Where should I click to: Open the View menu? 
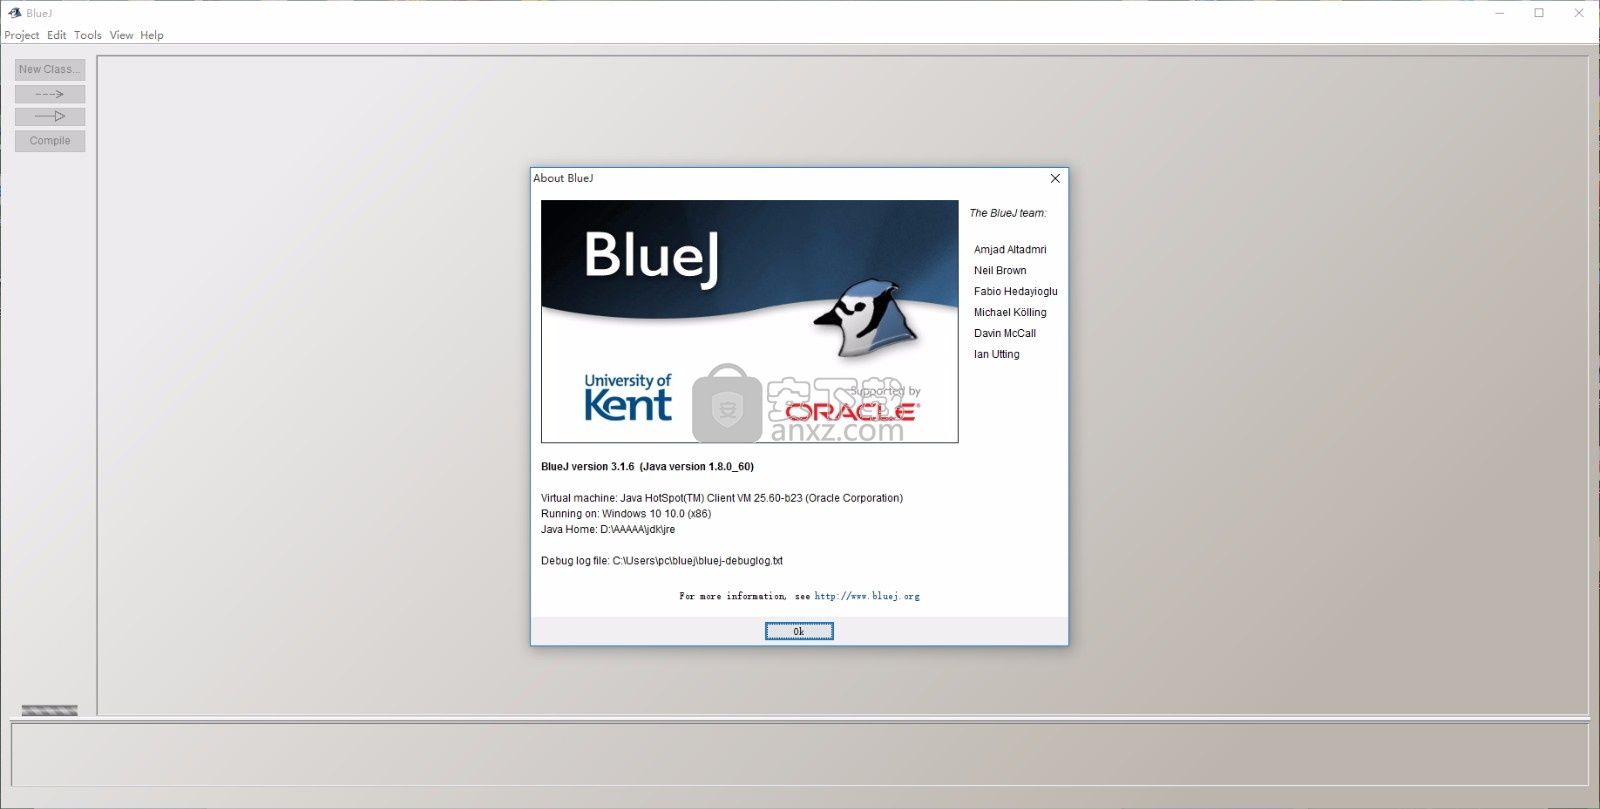[121, 35]
